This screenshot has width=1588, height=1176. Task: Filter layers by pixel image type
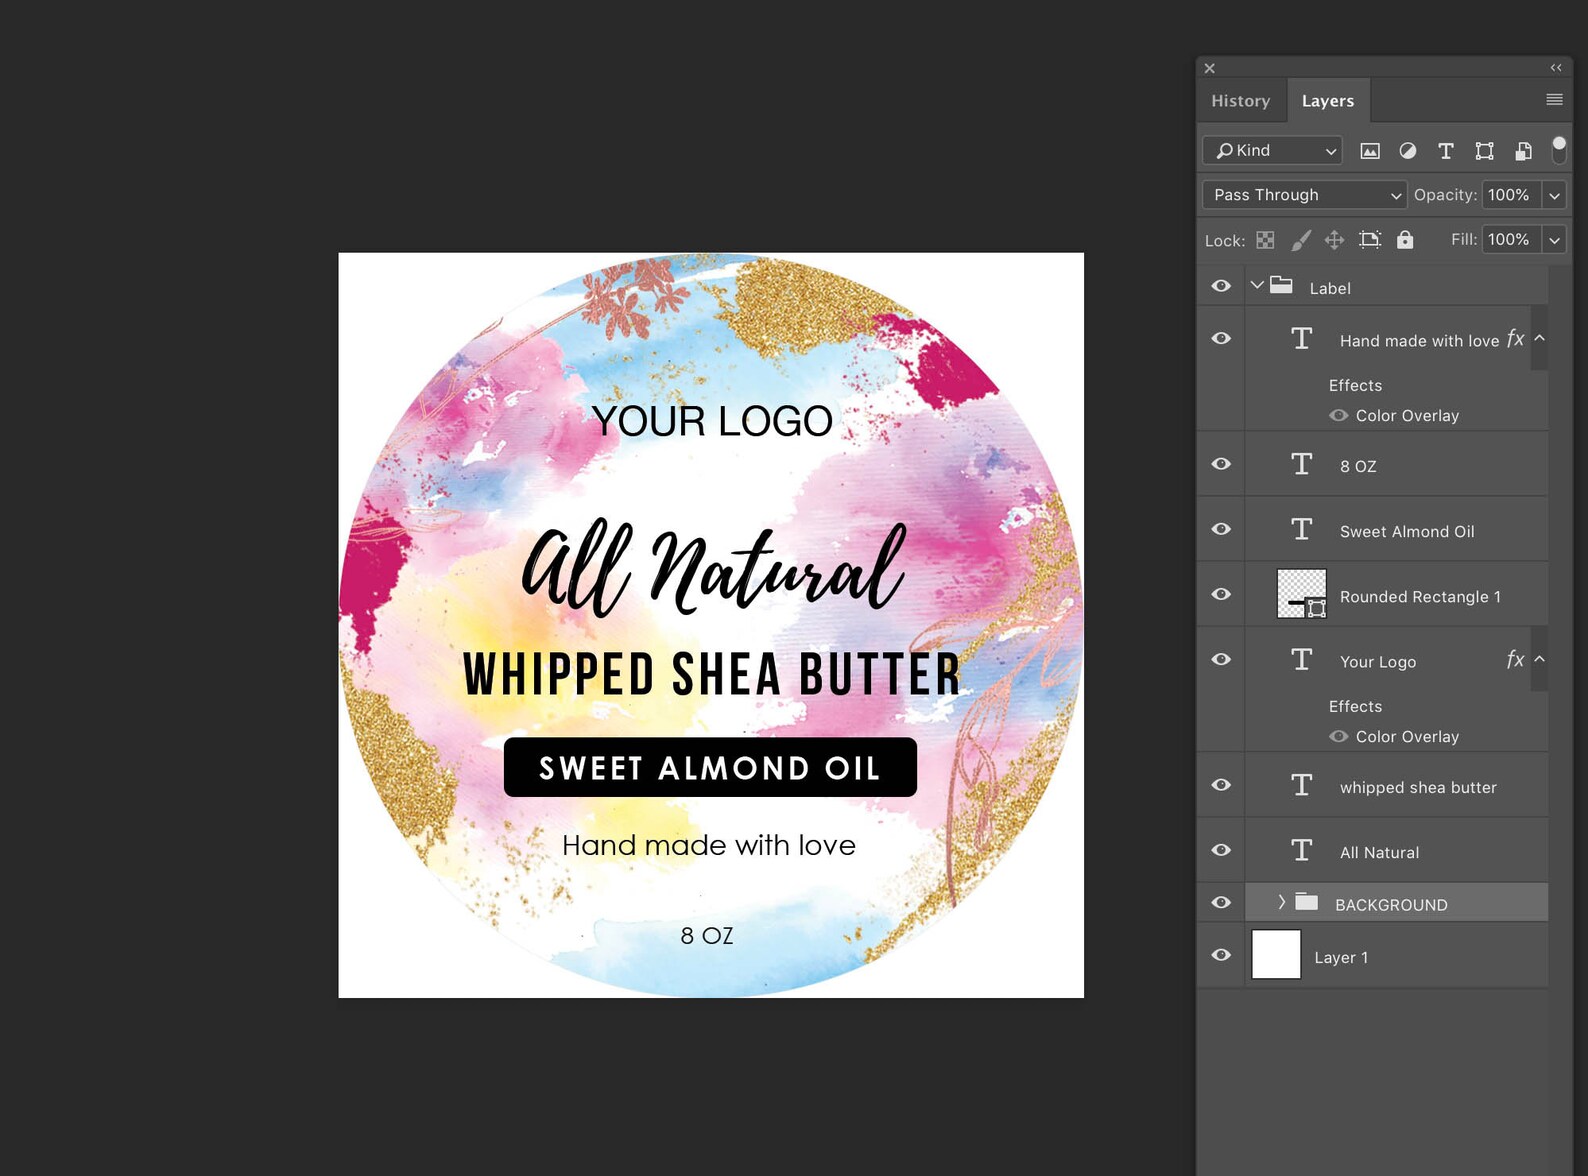coord(1370,151)
